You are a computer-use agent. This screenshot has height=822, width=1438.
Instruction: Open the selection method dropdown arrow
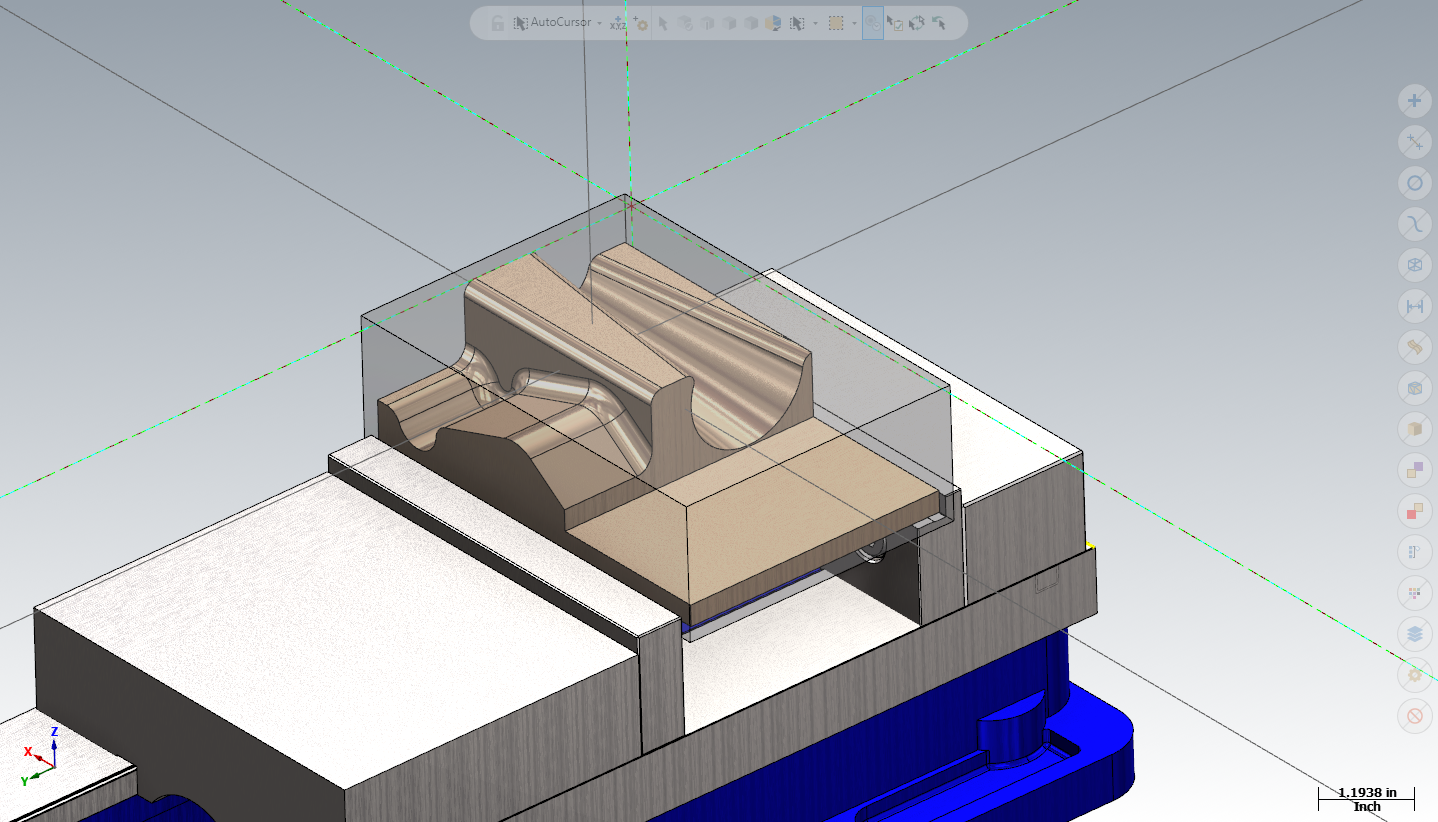click(x=815, y=23)
